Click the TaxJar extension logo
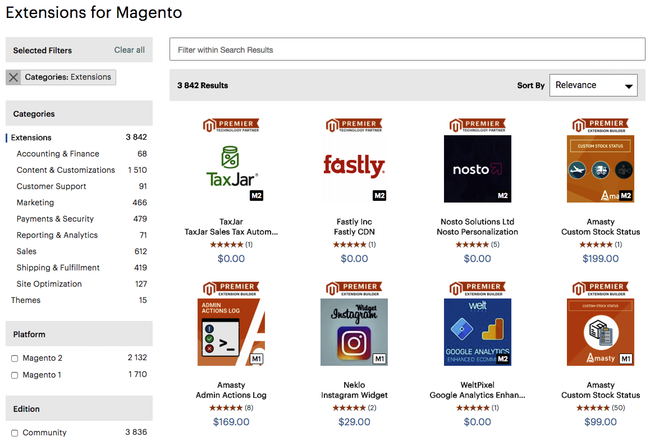 click(231, 167)
